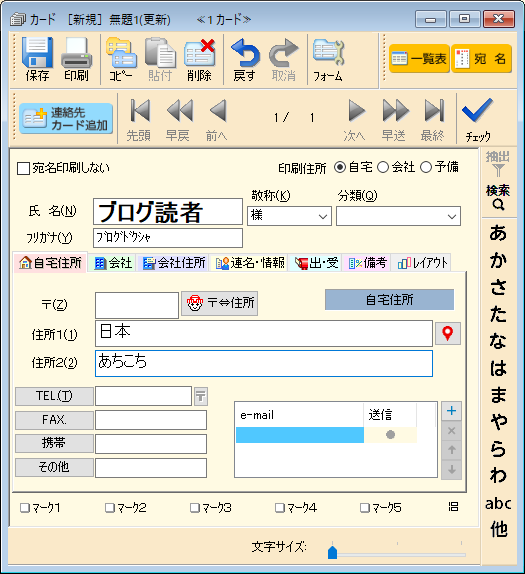Click the TEL label button
The width and height of the screenshot is (525, 574).
point(54,396)
